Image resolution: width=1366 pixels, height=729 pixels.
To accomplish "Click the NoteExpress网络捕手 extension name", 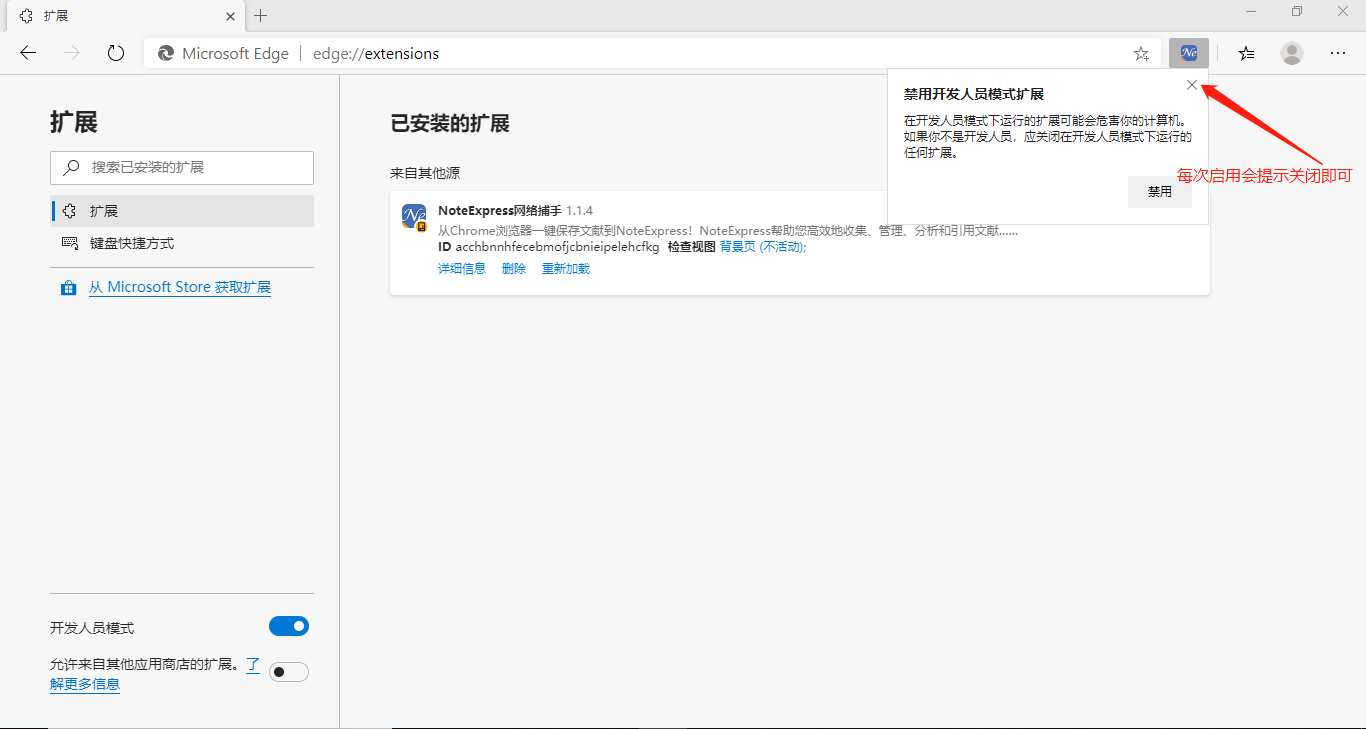I will [x=500, y=211].
